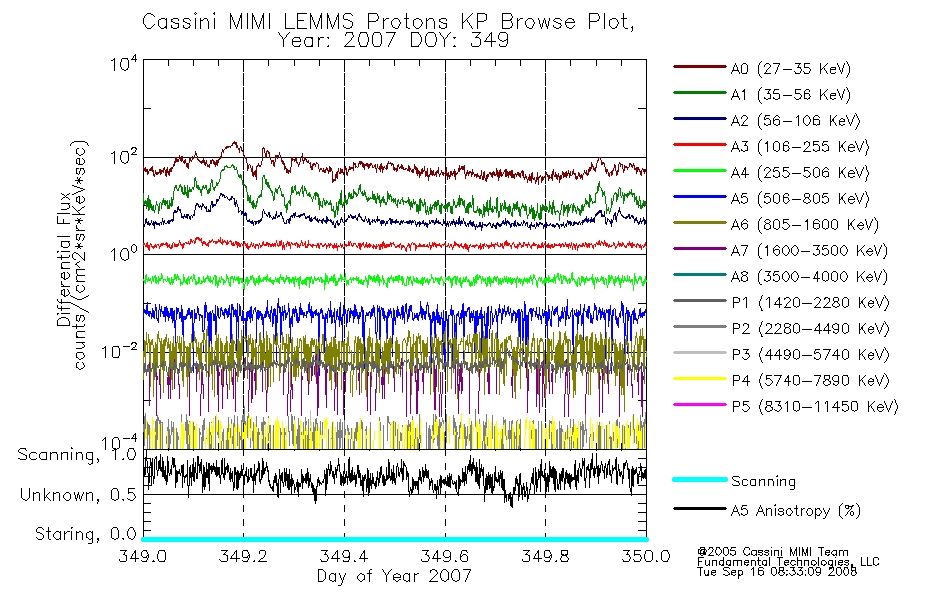Screen dimensions: 950x600
Task: Click the y-axis label 10^0
Action: [x=124, y=253]
